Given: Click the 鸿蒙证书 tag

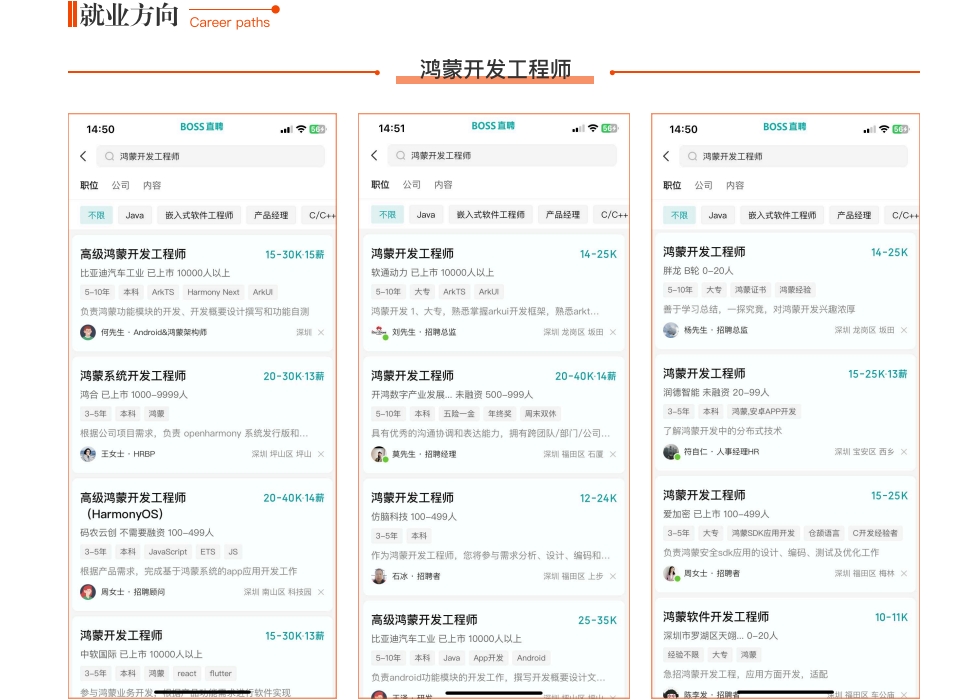Looking at the screenshot, I should pos(750,289).
